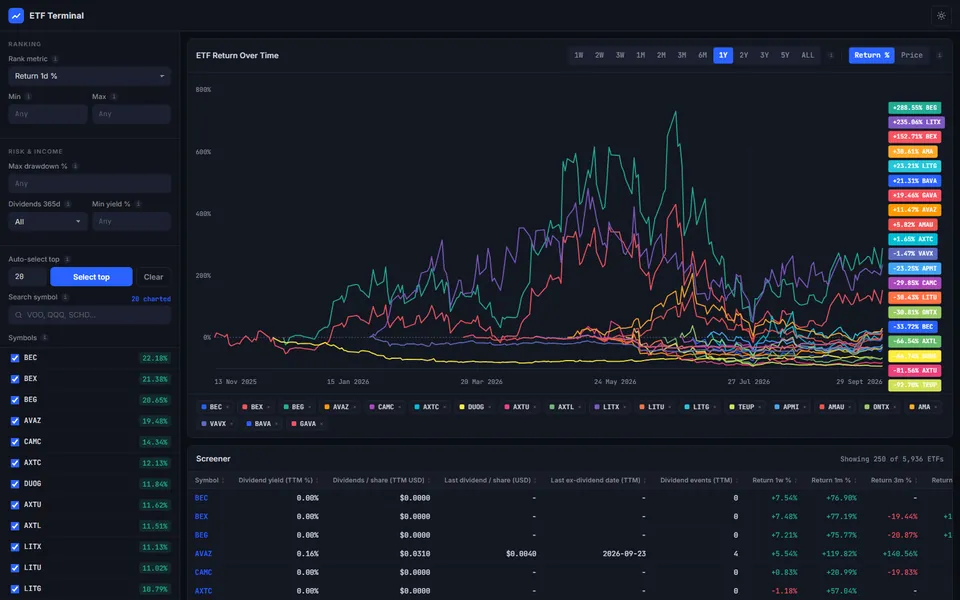Image resolution: width=960 pixels, height=600 pixels.
Task: Remove the DUOG chip from chart legend
Action: (x=490, y=407)
